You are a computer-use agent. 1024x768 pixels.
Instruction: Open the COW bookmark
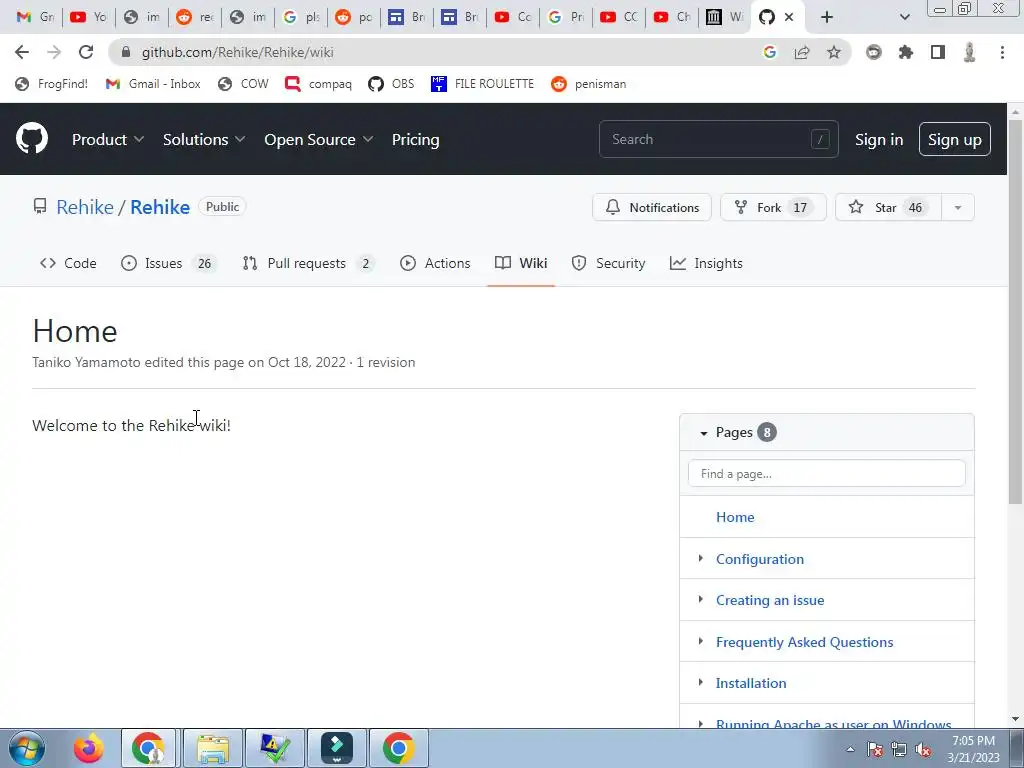(x=243, y=84)
